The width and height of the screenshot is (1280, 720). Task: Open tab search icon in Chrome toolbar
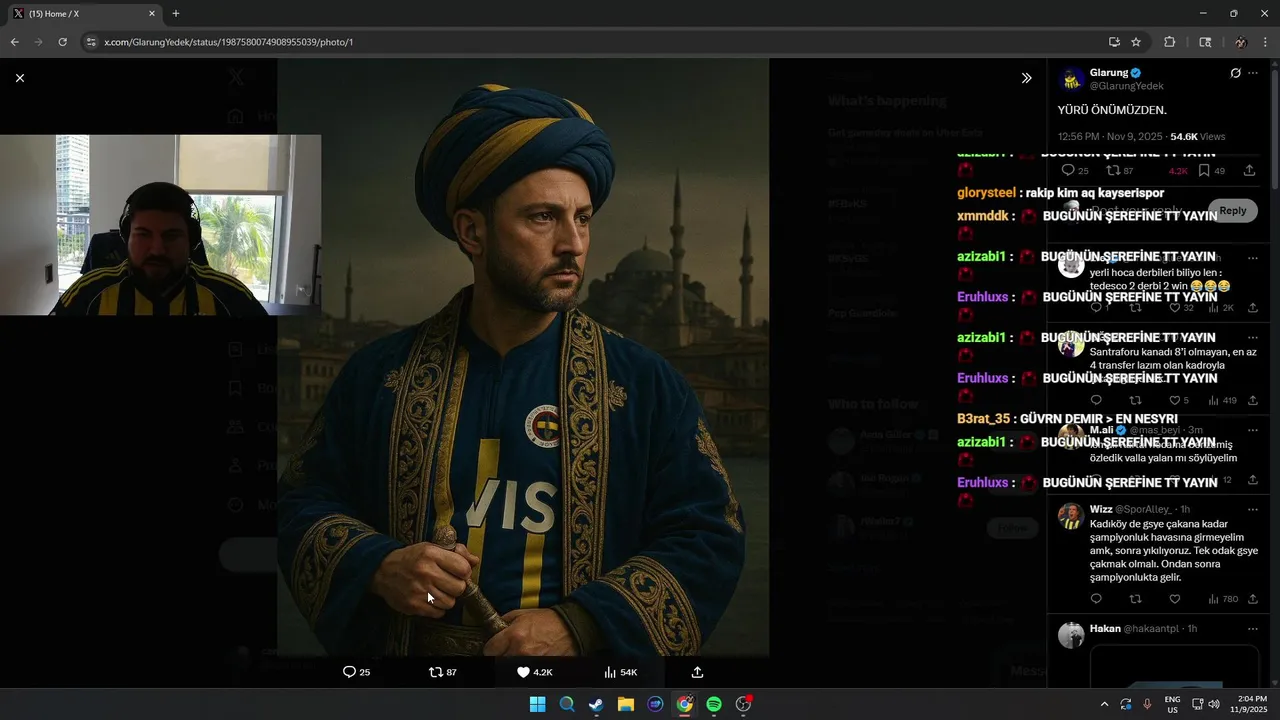click(x=1205, y=42)
